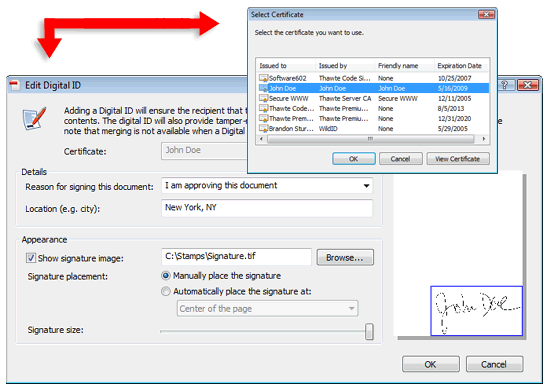Screen dimensions: 550x390
Task: Select the 5/16/2009 expiration date
Action: pos(452,88)
